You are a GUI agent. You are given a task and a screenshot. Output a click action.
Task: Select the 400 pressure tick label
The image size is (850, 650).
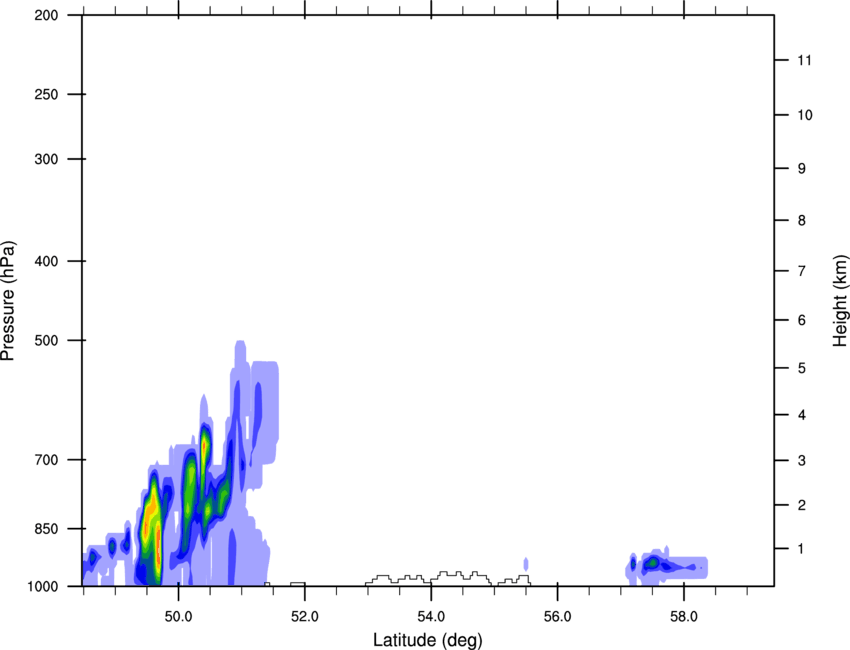tap(46, 261)
